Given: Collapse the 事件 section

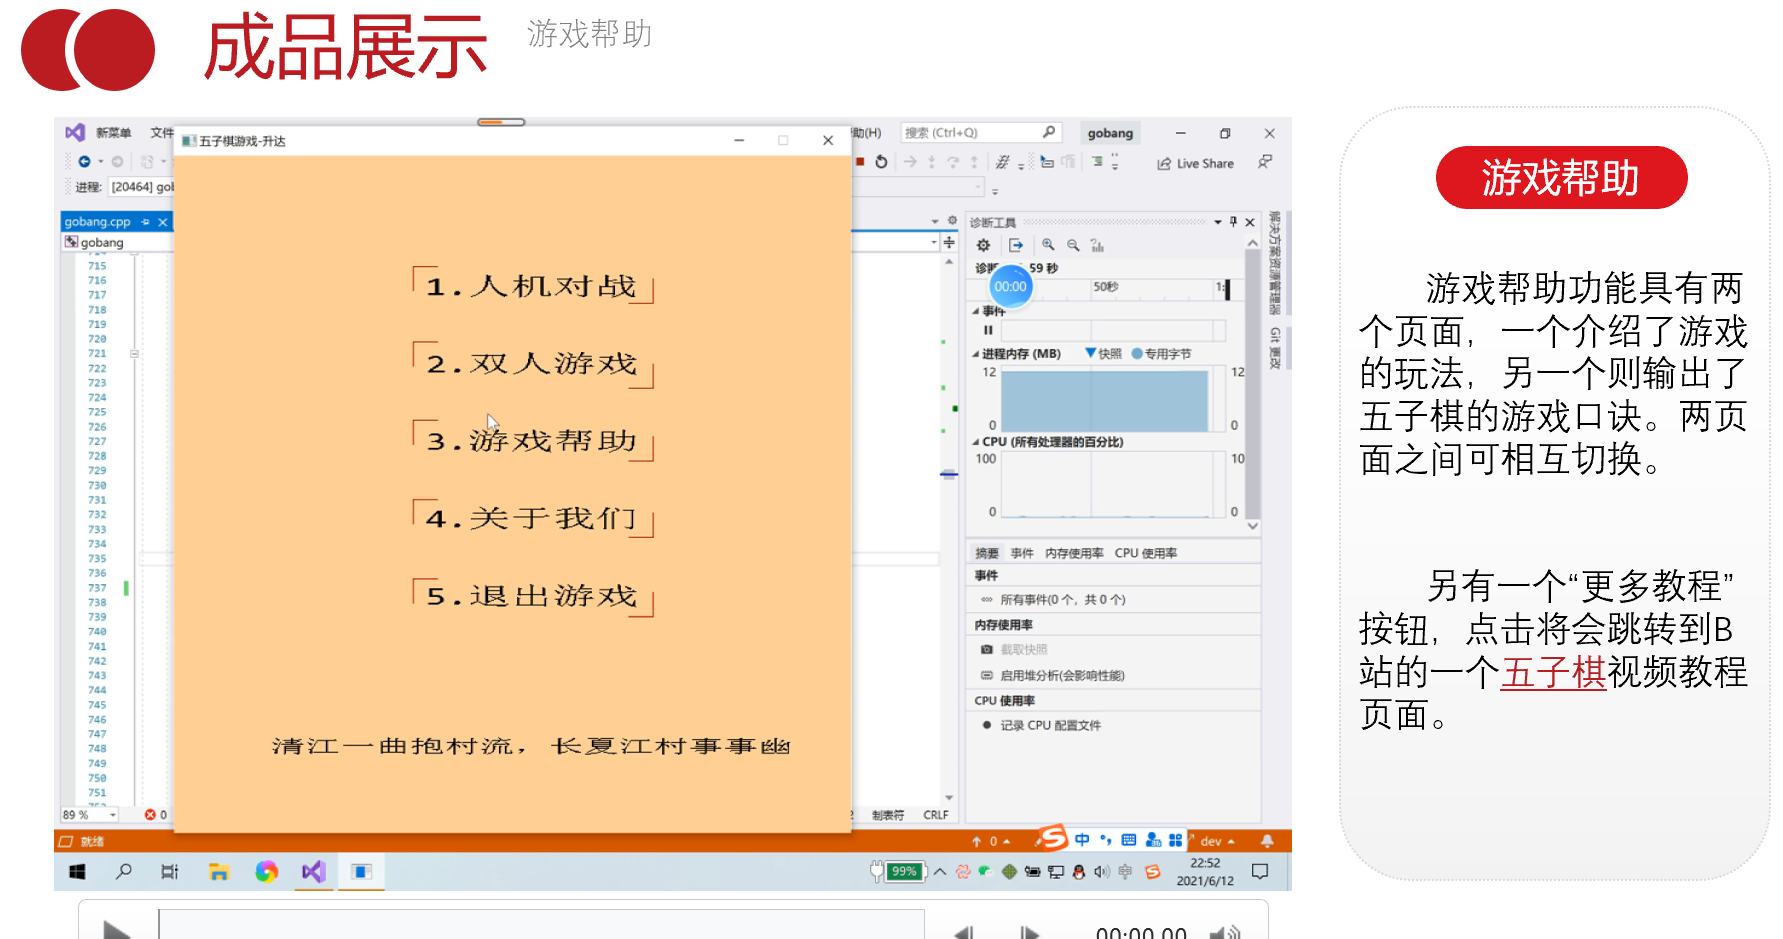Looking at the screenshot, I should pyautogui.click(x=975, y=310).
